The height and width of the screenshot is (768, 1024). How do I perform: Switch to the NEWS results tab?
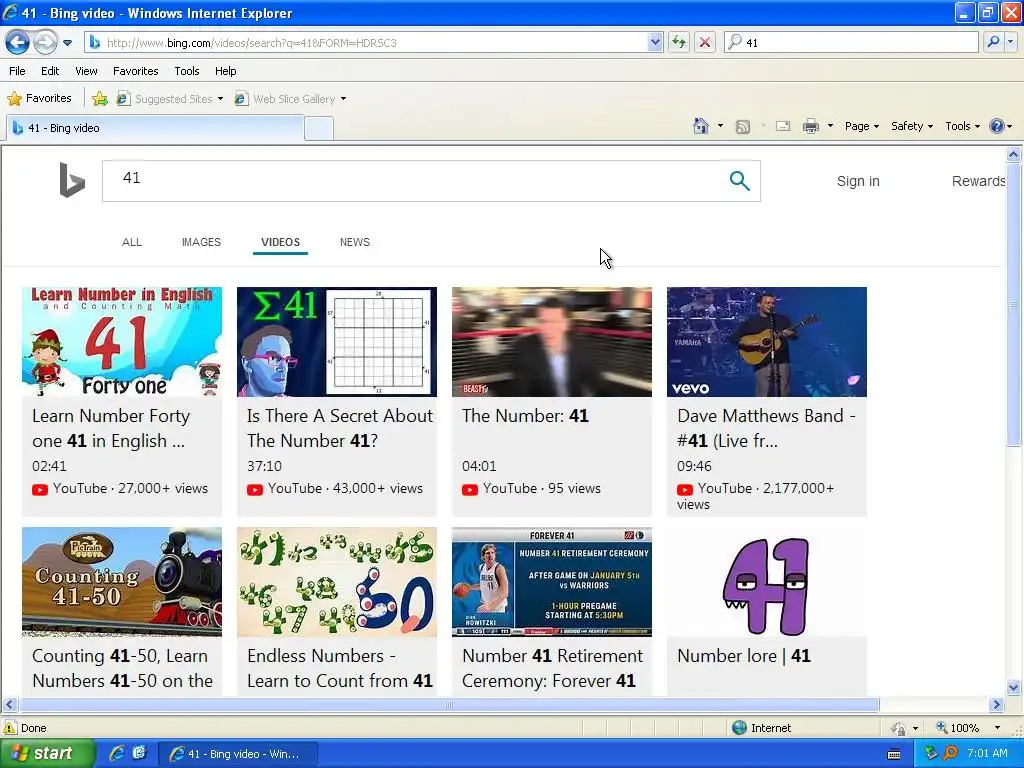click(355, 242)
